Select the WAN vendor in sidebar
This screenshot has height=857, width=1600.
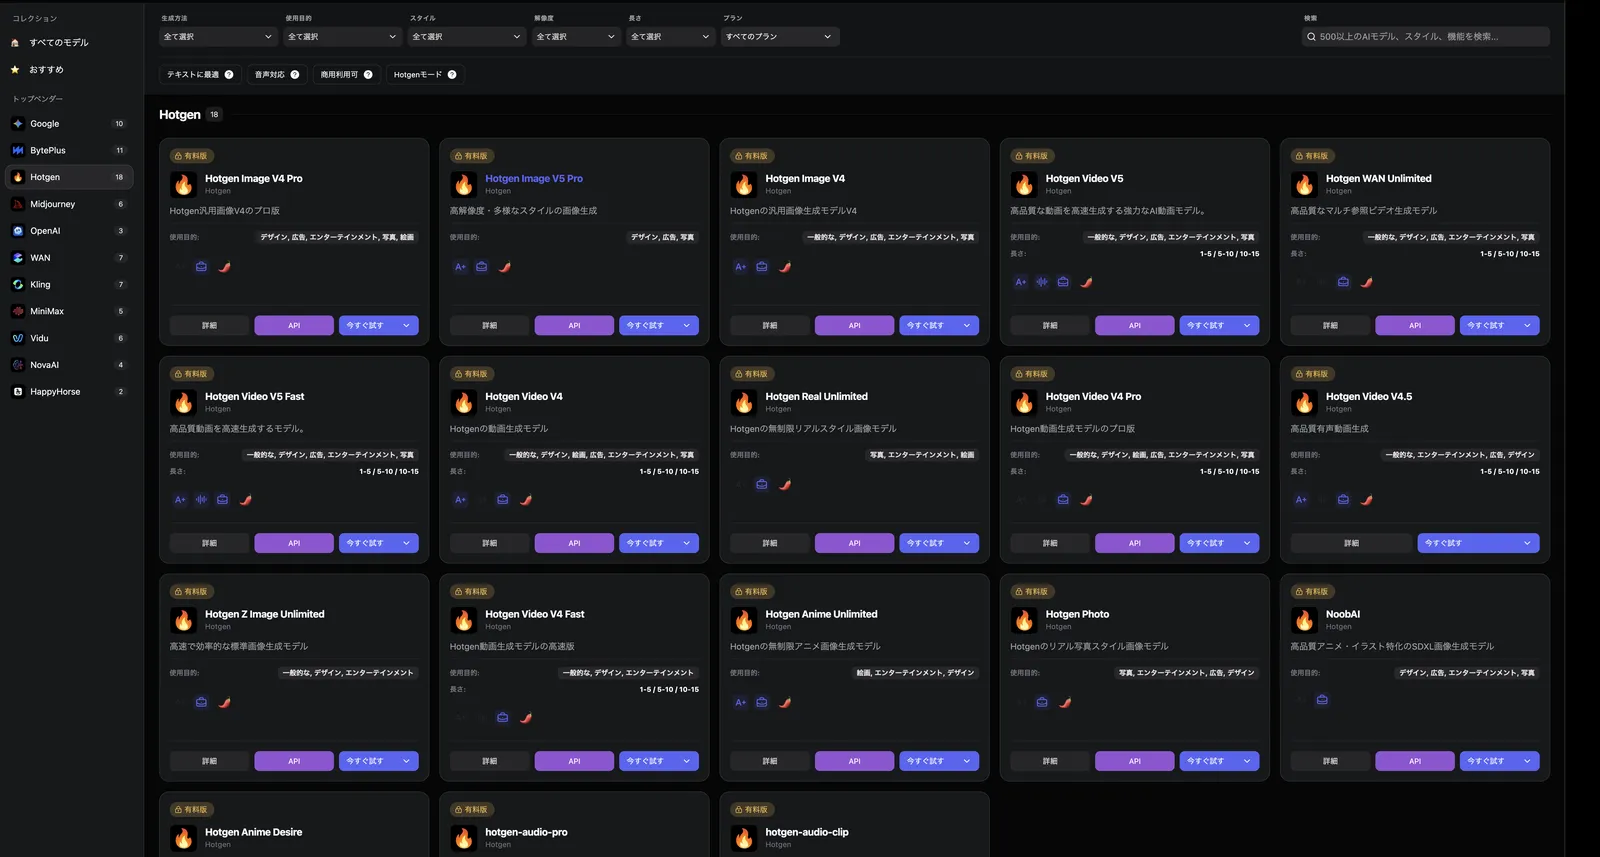coord(70,258)
